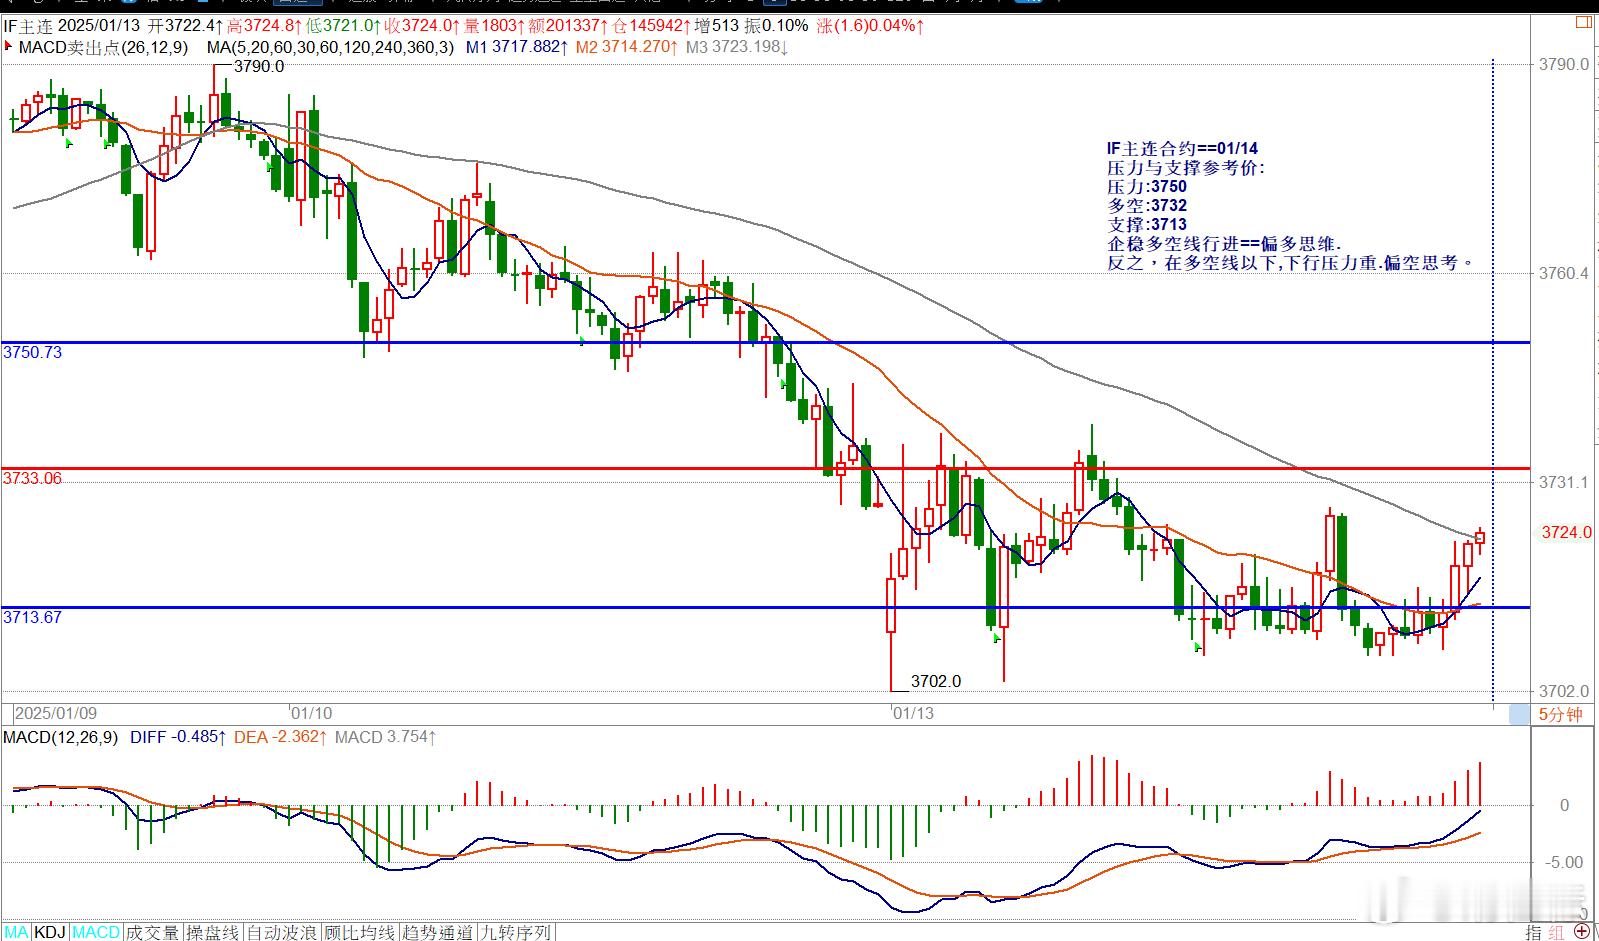The image size is (1599, 941).
Task: Click the 3790.0 high price marker
Action: pyautogui.click(x=259, y=66)
